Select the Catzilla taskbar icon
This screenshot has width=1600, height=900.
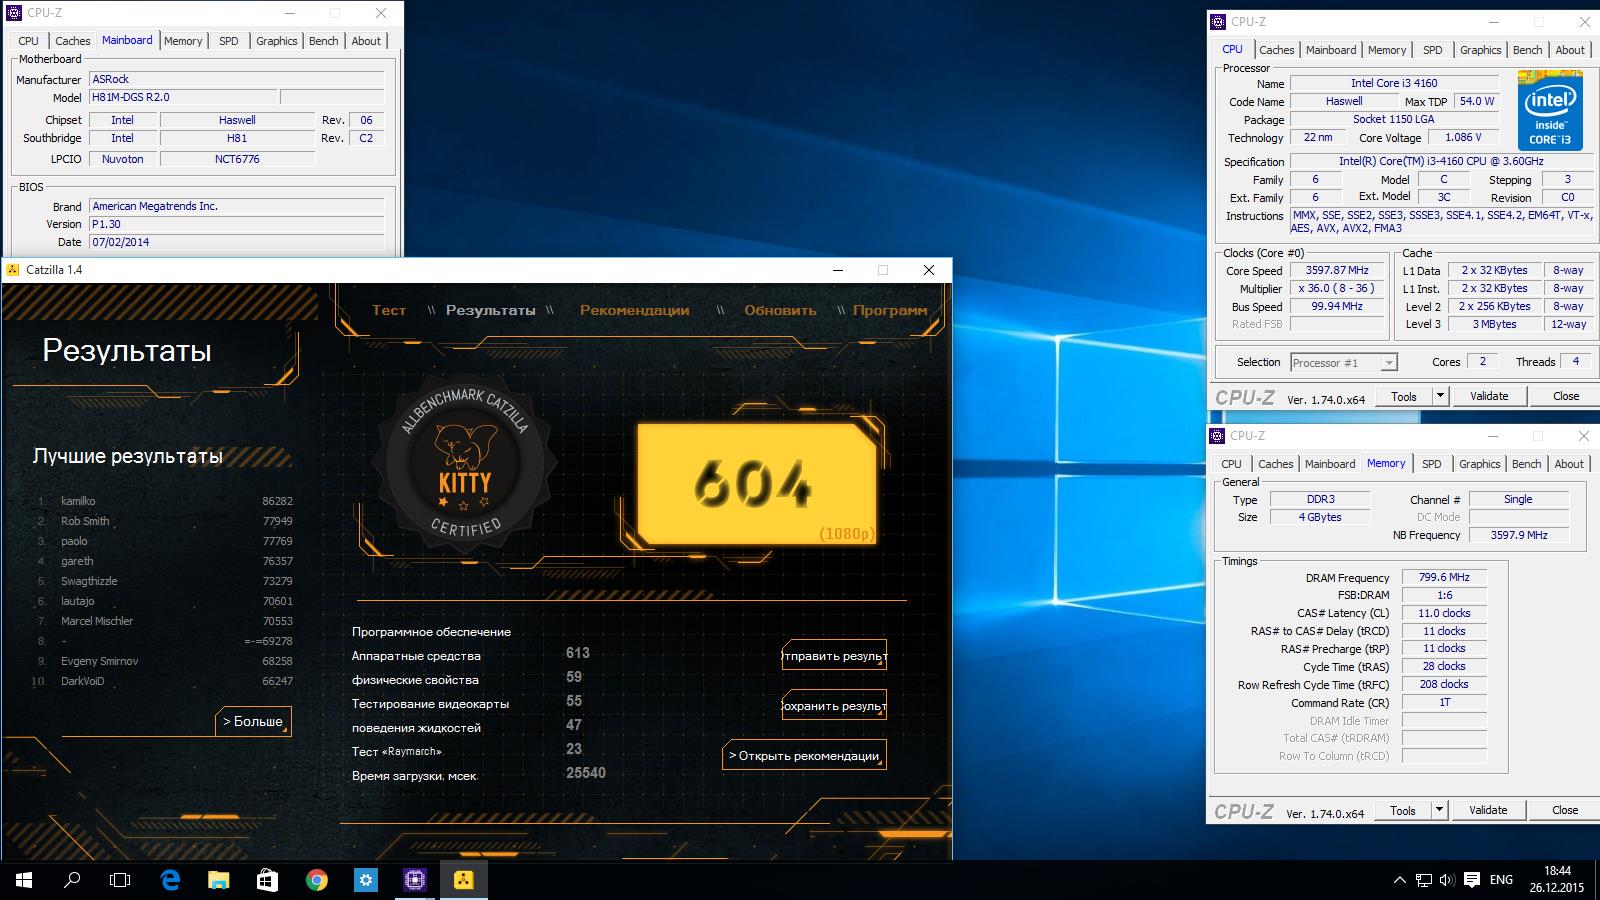tap(463, 880)
